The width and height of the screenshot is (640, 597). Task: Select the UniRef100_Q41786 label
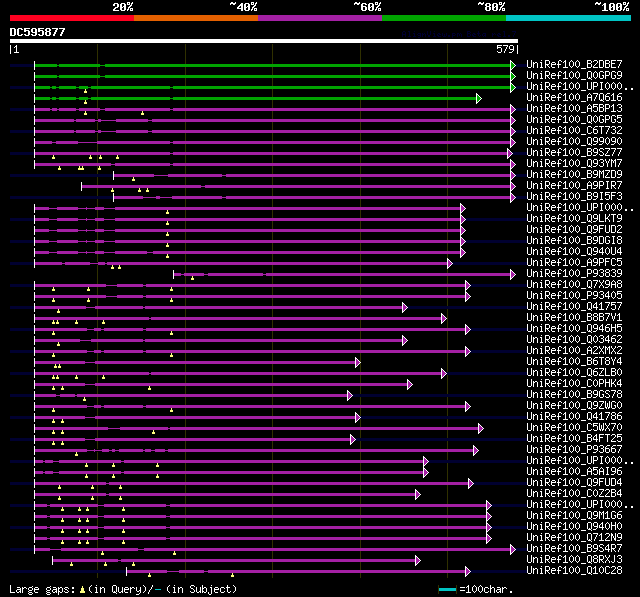click(574, 417)
